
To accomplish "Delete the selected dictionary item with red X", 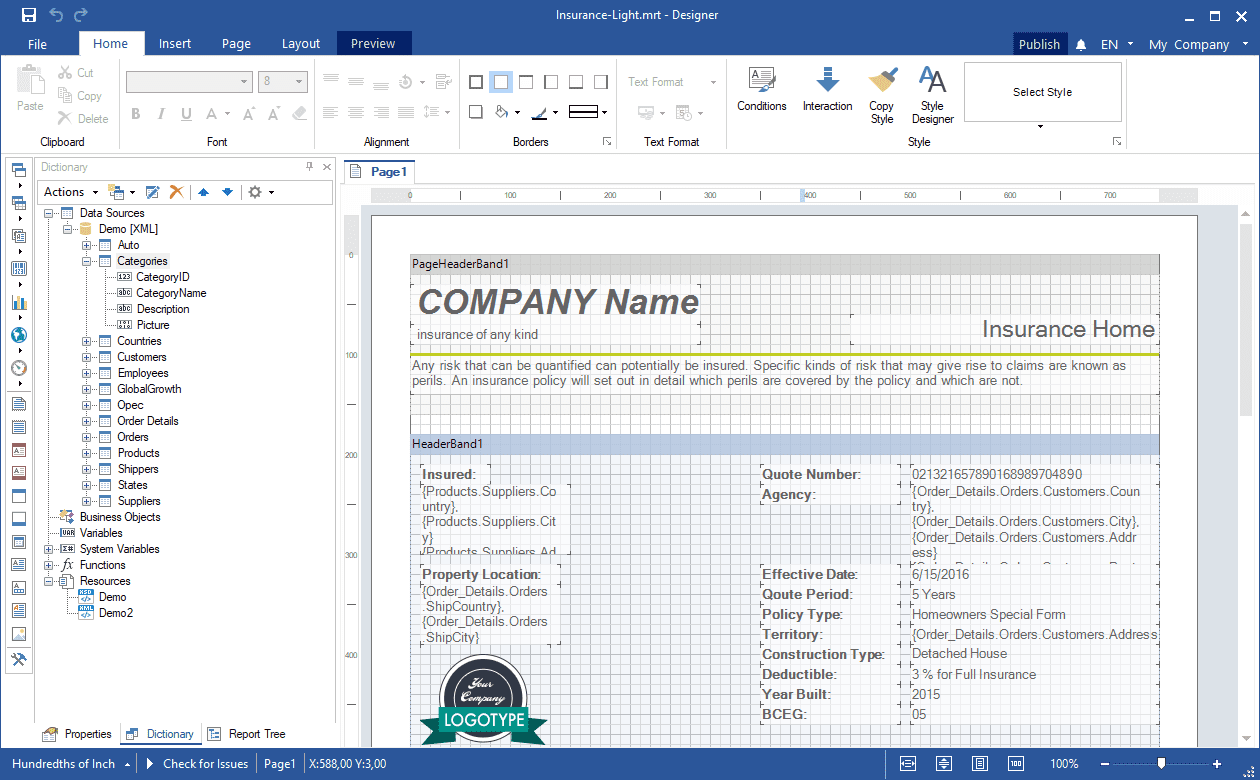I will click(x=176, y=192).
